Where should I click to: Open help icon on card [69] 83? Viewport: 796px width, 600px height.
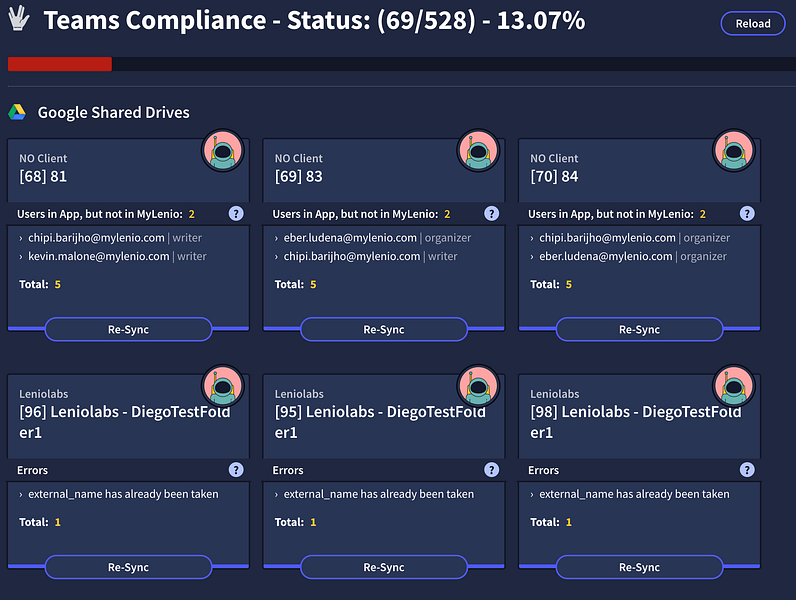click(491, 214)
